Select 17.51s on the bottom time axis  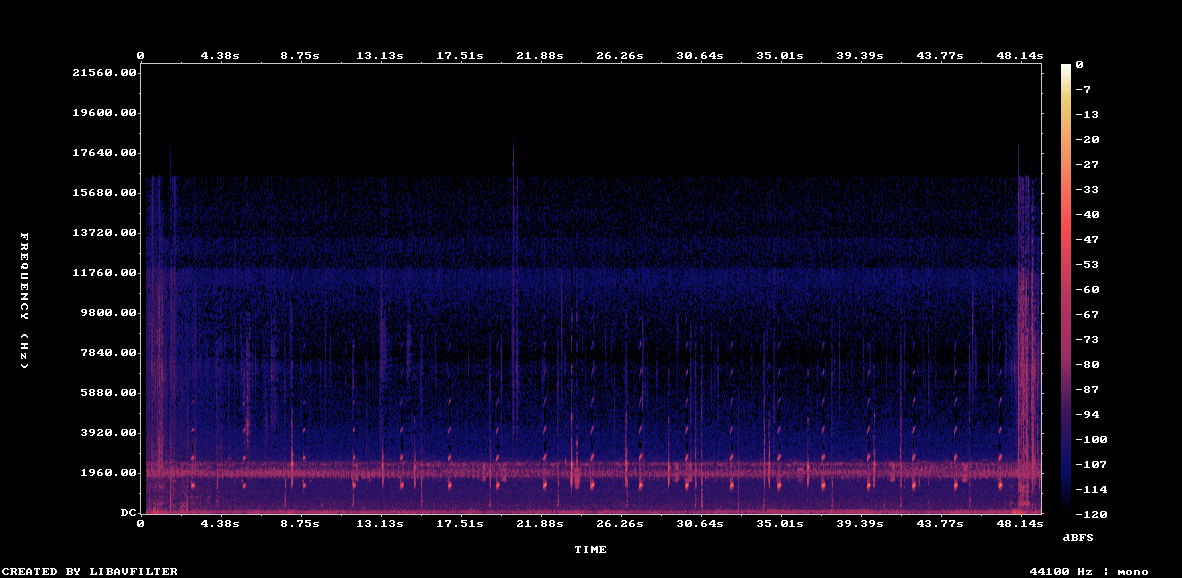coord(460,523)
